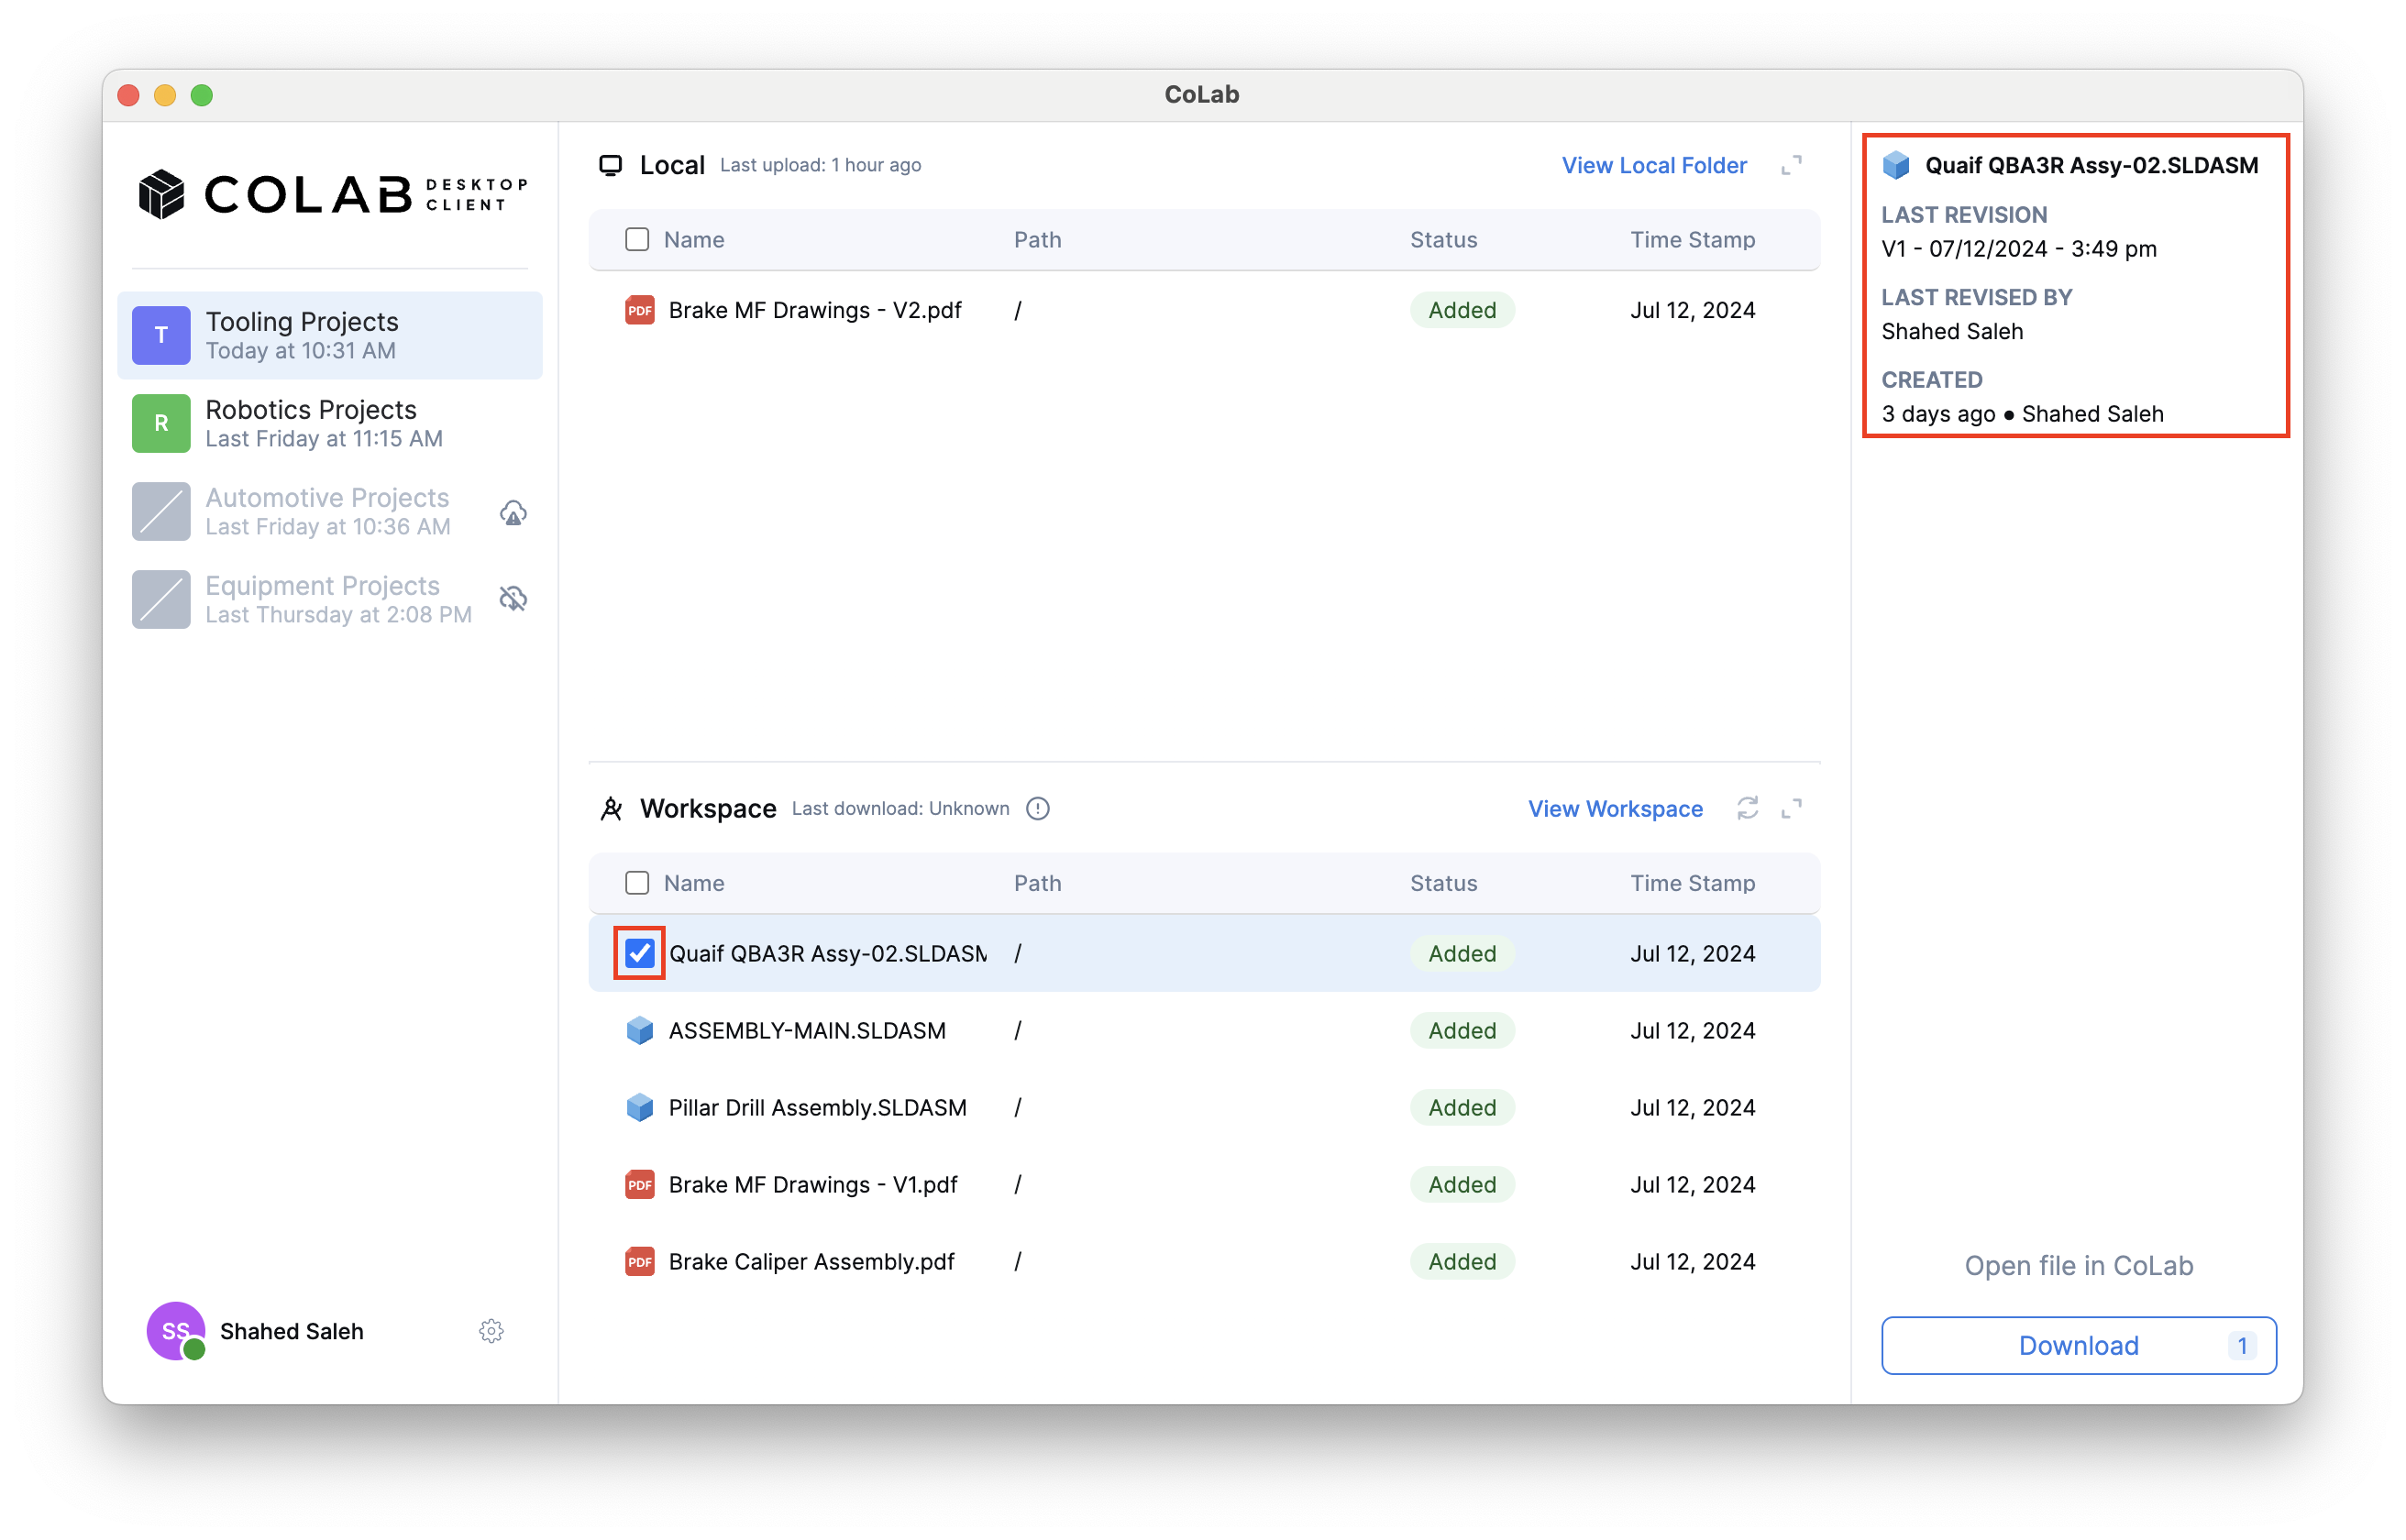The image size is (2406, 1540).
Task: Click PDF icon of Brake MF Drawings - V2.pdf
Action: click(640, 310)
